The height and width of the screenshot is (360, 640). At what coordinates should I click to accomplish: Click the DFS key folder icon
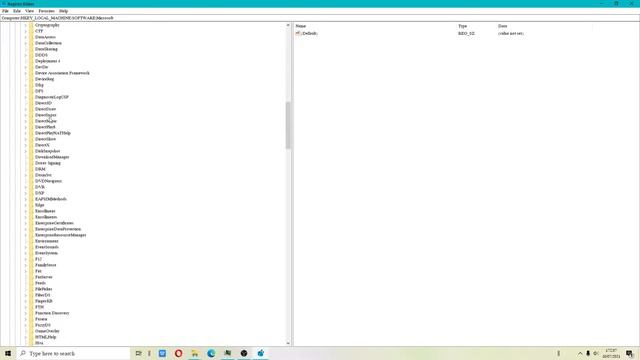click(31, 91)
